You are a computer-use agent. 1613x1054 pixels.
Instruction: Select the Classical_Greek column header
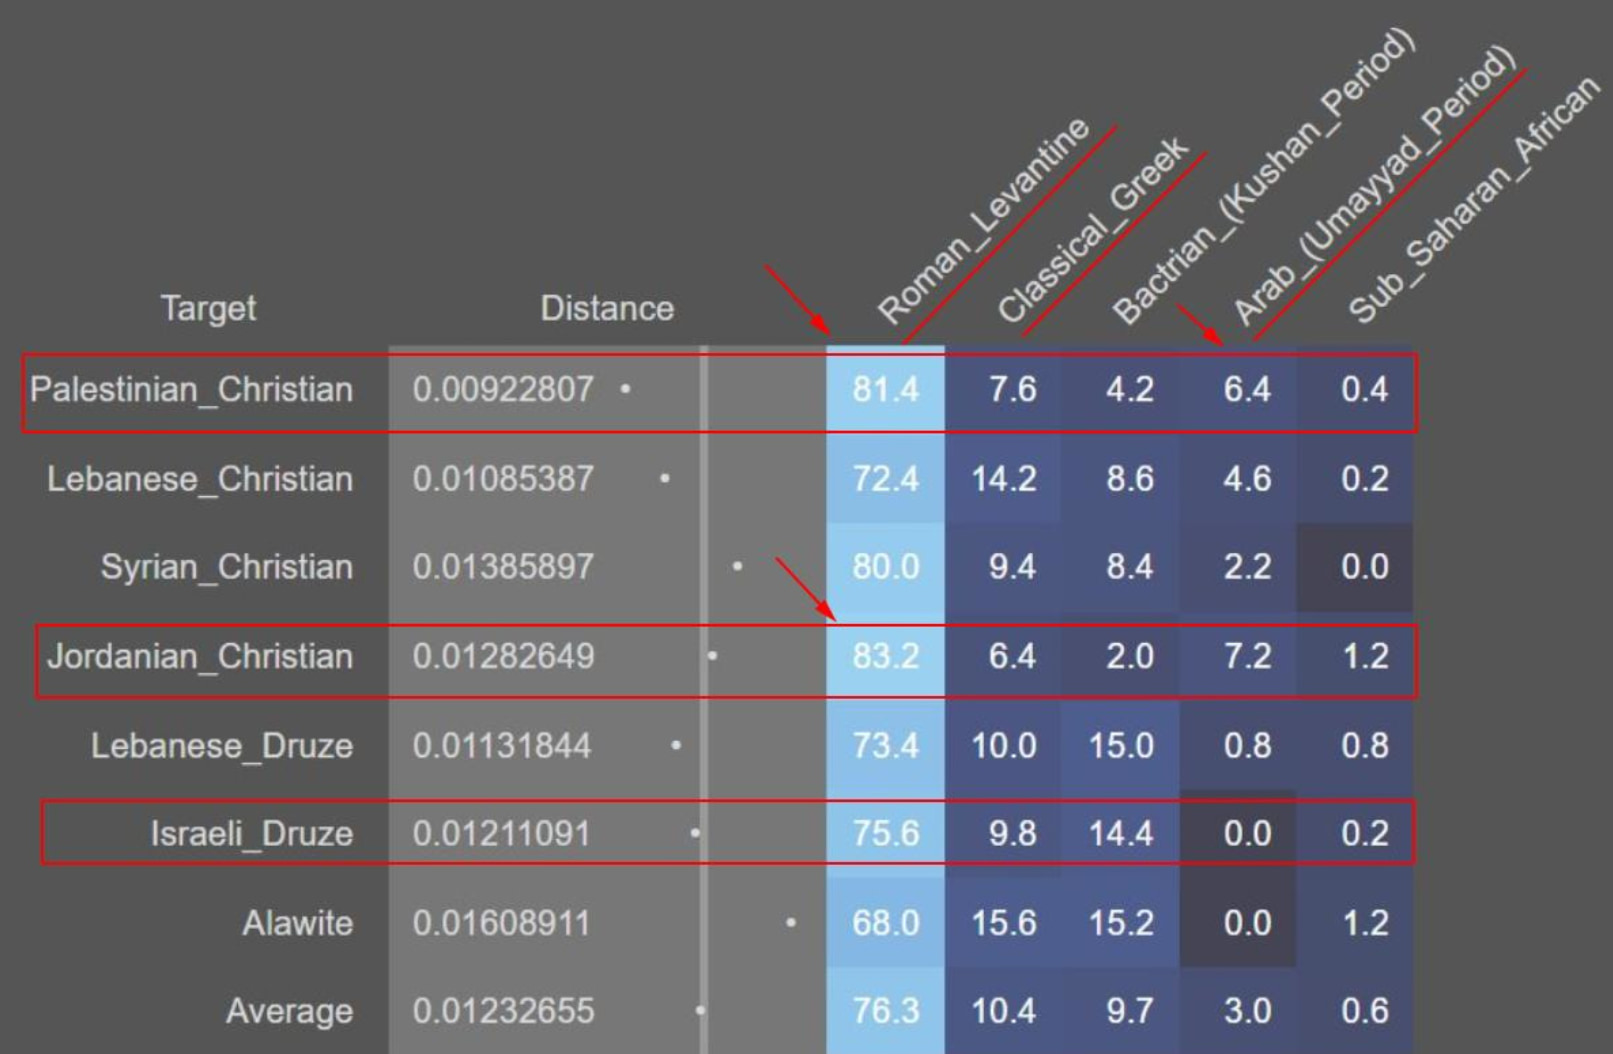(x=1092, y=231)
